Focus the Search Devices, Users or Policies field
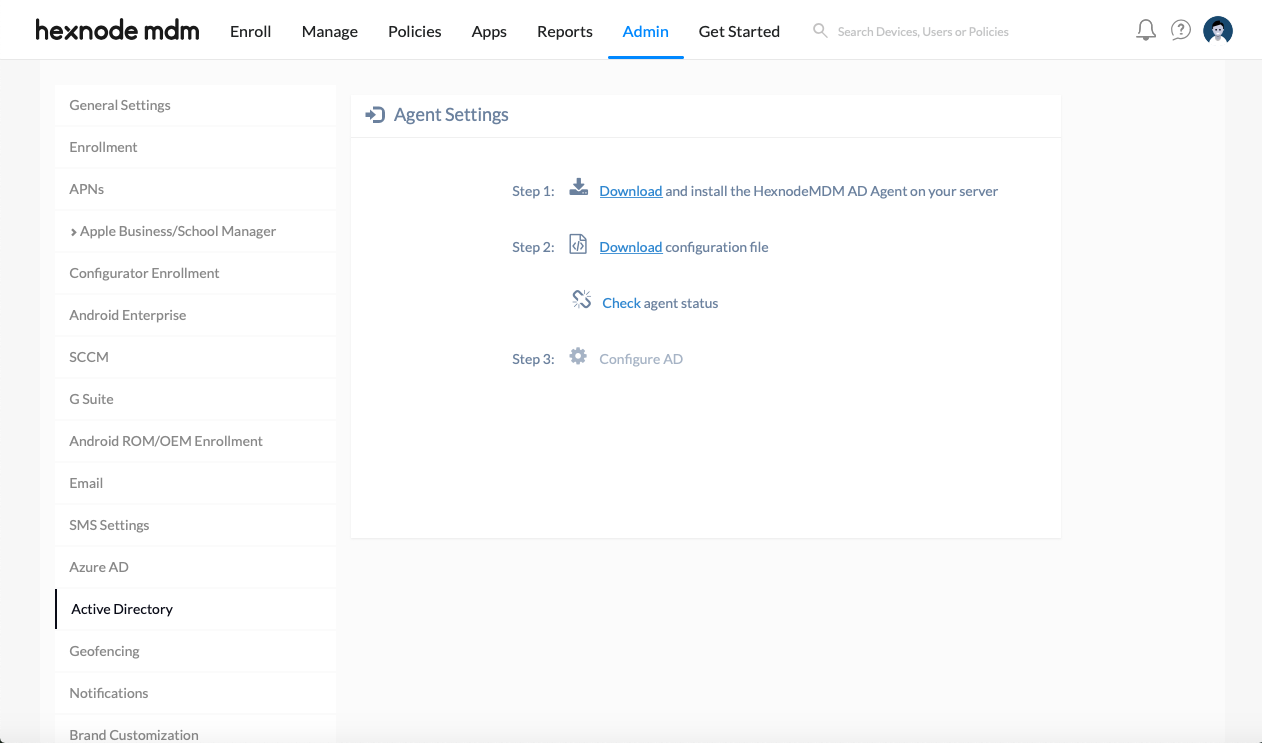The height and width of the screenshot is (743, 1262). (923, 32)
